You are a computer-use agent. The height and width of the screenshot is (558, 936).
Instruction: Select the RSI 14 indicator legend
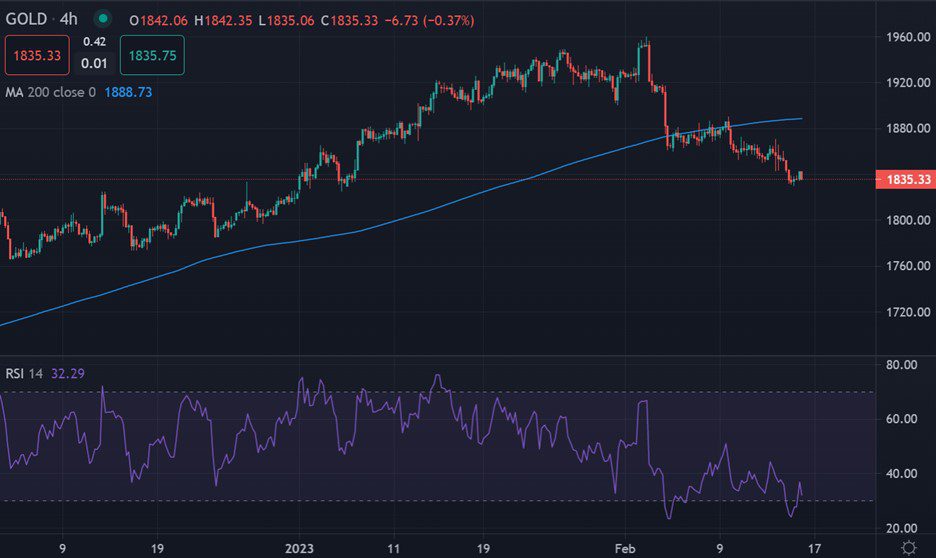[24, 374]
